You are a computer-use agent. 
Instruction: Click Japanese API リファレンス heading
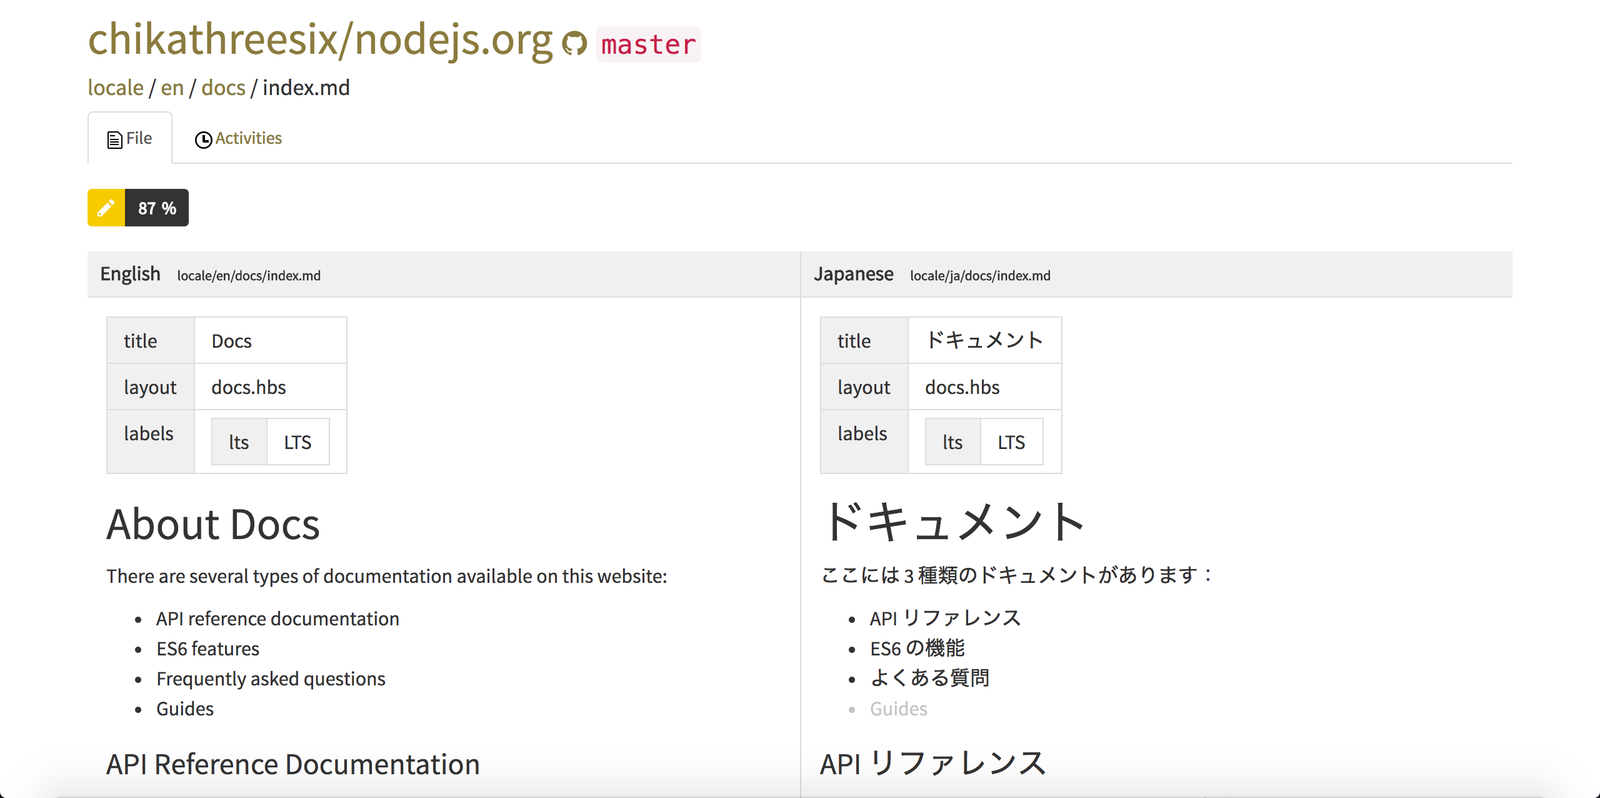click(x=933, y=763)
